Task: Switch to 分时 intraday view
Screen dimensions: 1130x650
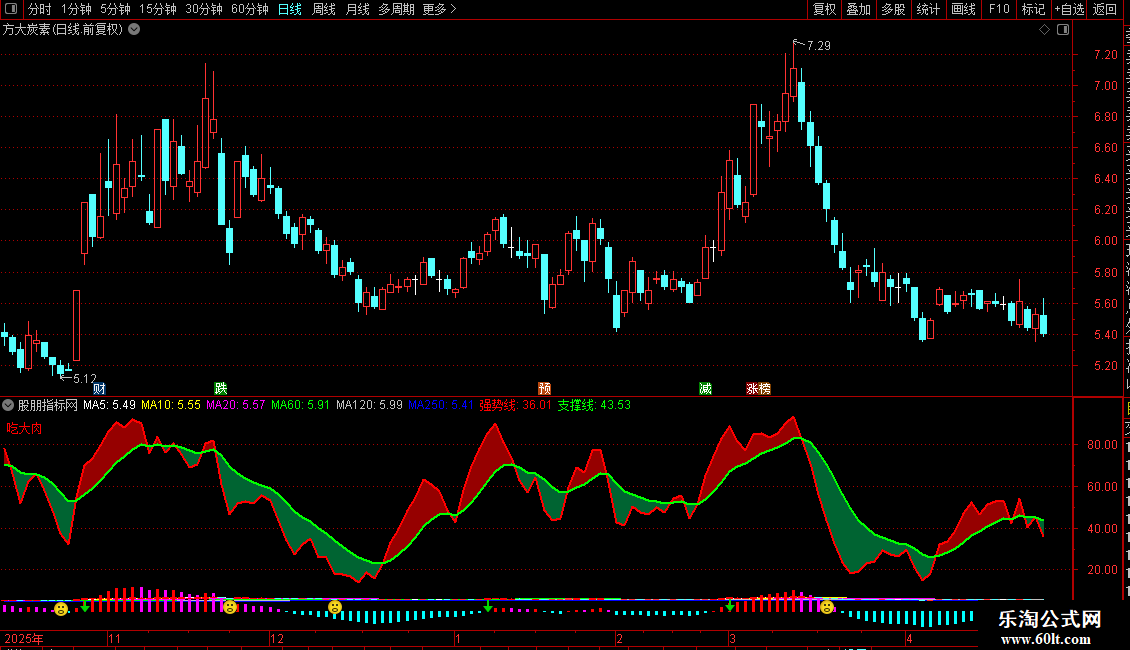Action: click(40, 9)
